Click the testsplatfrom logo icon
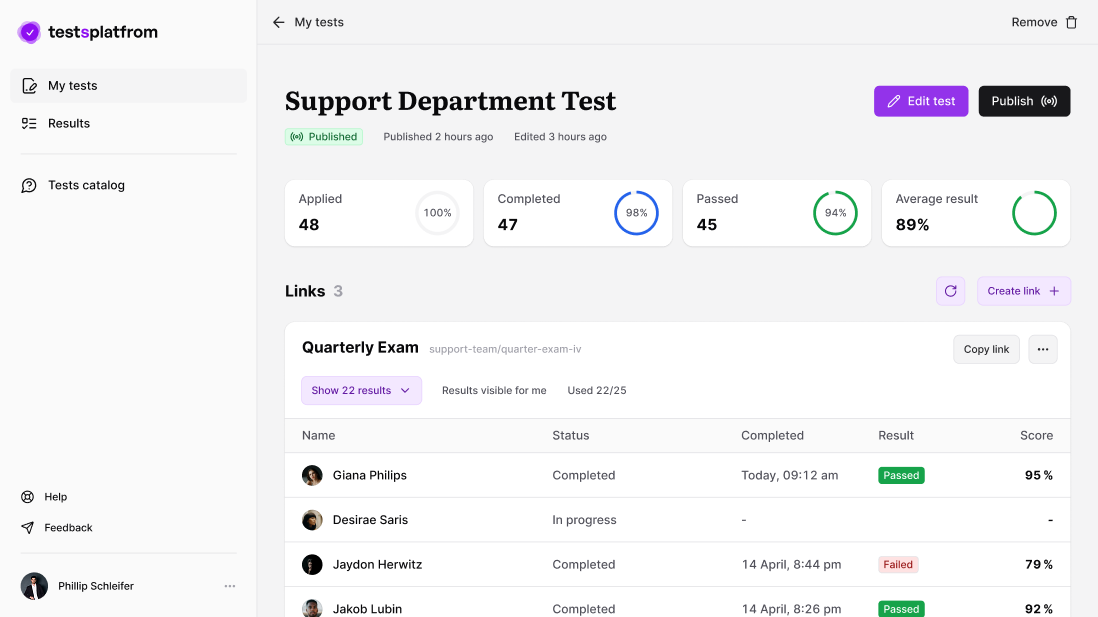The width and height of the screenshot is (1098, 617). [30, 32]
